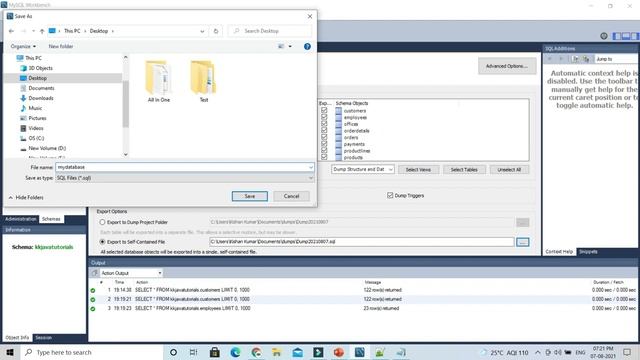Switch to the Schemas tab
This screenshot has height=360, width=640.
[x=51, y=219]
